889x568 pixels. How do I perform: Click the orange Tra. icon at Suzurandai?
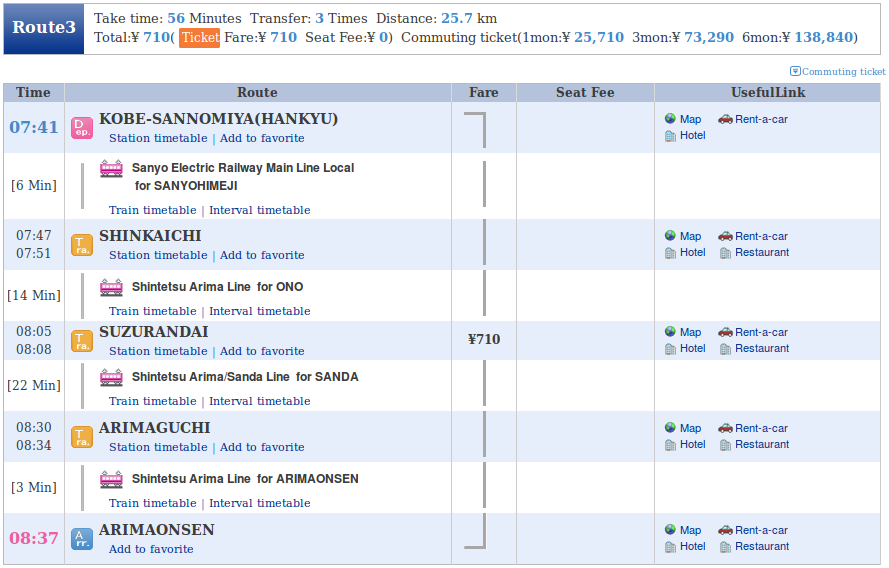click(82, 341)
